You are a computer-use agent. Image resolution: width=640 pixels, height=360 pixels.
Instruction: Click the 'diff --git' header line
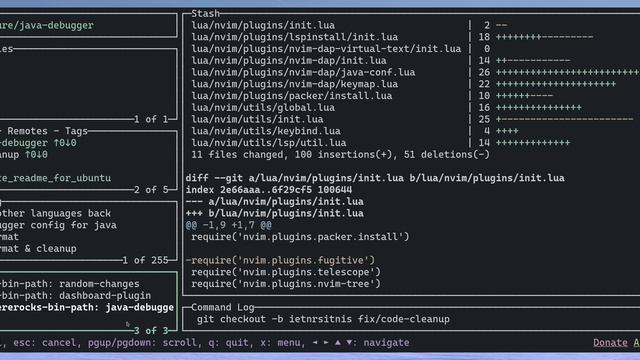(375, 178)
